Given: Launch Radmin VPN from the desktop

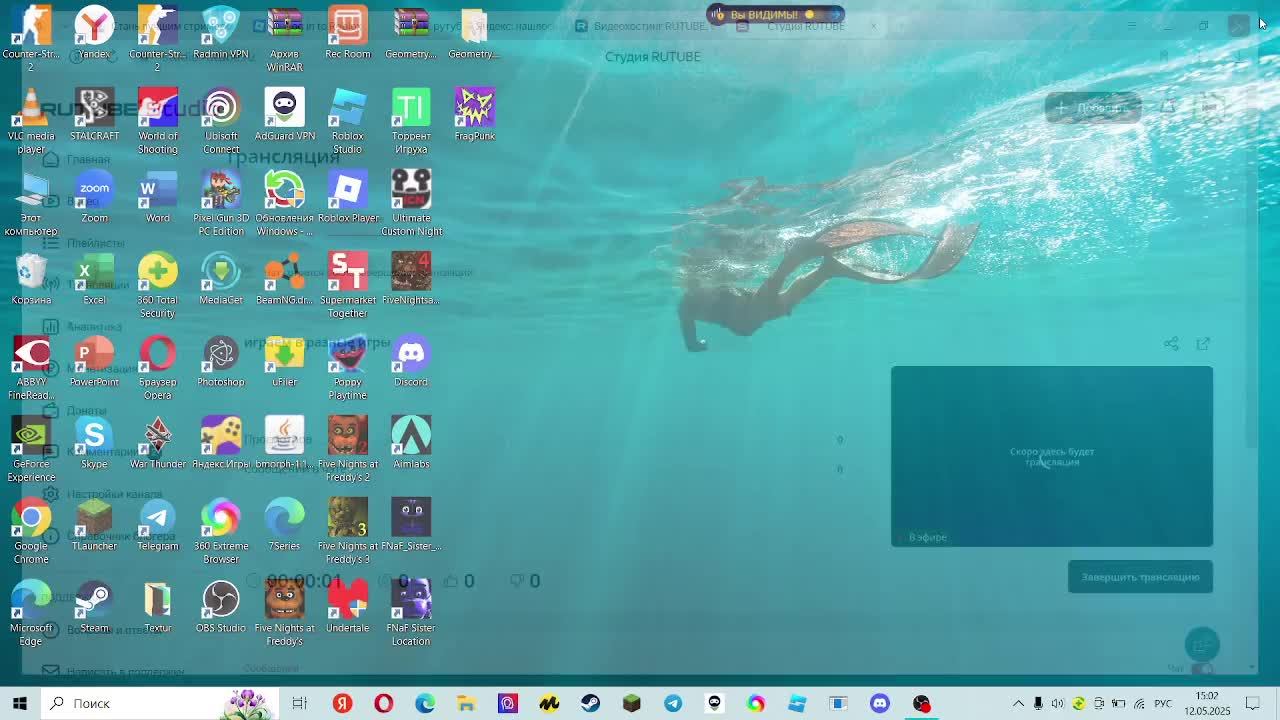Looking at the screenshot, I should click(x=221, y=33).
